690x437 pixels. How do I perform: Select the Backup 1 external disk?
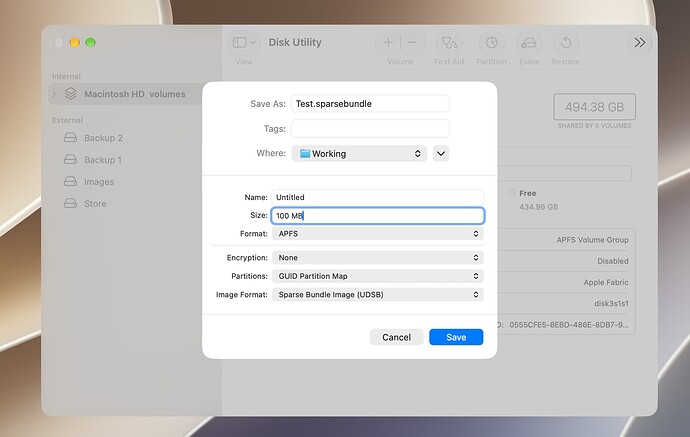pyautogui.click(x=103, y=160)
